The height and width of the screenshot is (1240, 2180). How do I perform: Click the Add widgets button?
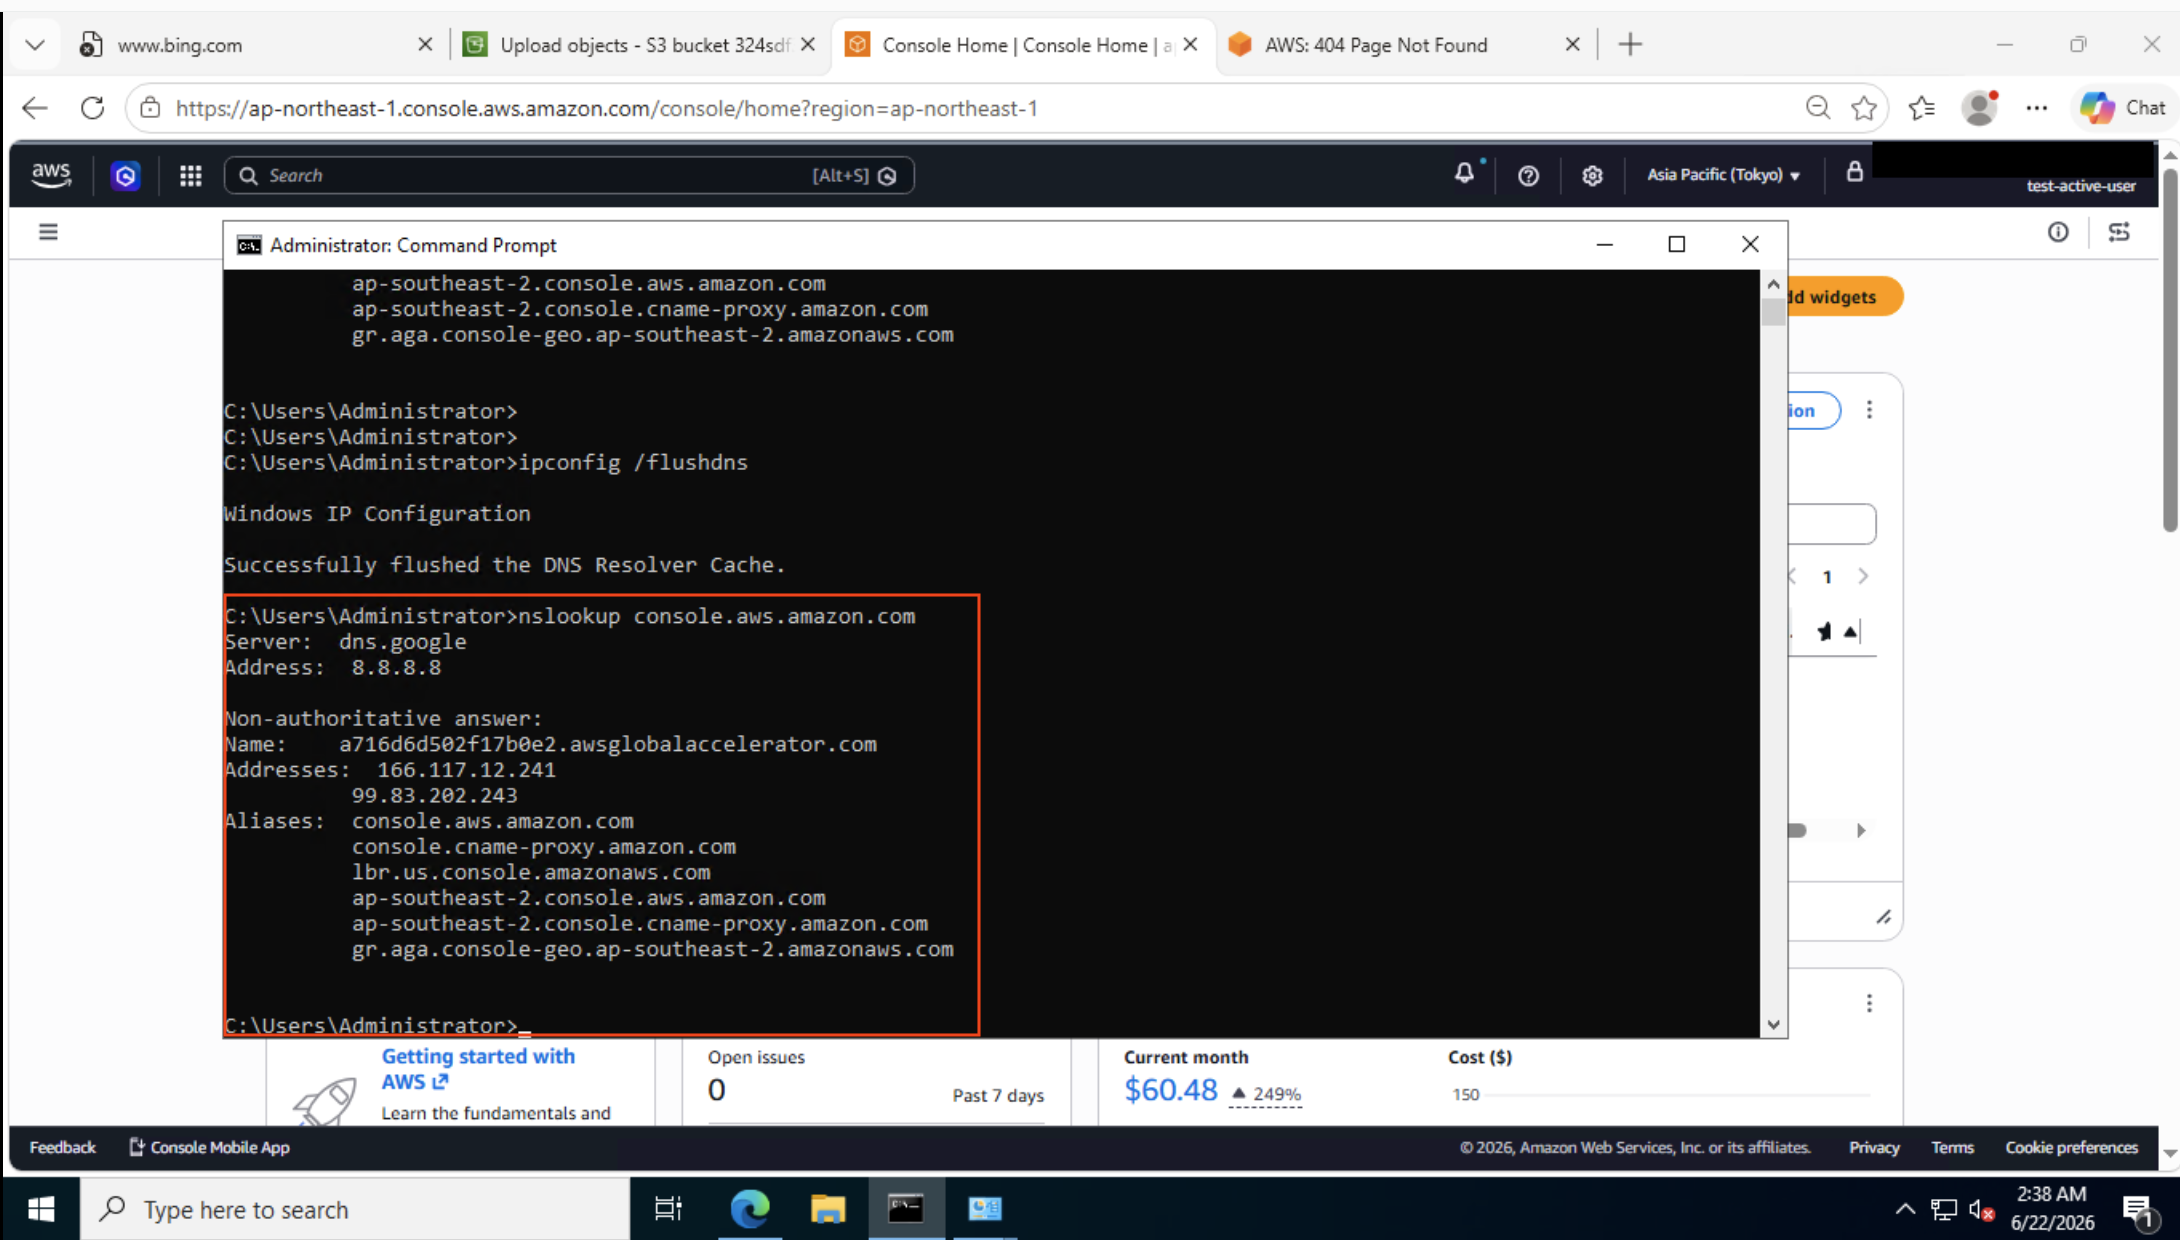pos(1844,297)
